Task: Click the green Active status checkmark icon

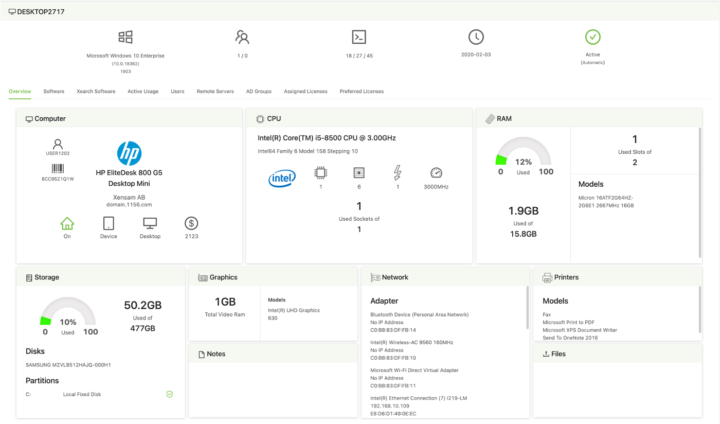Action: [x=592, y=37]
